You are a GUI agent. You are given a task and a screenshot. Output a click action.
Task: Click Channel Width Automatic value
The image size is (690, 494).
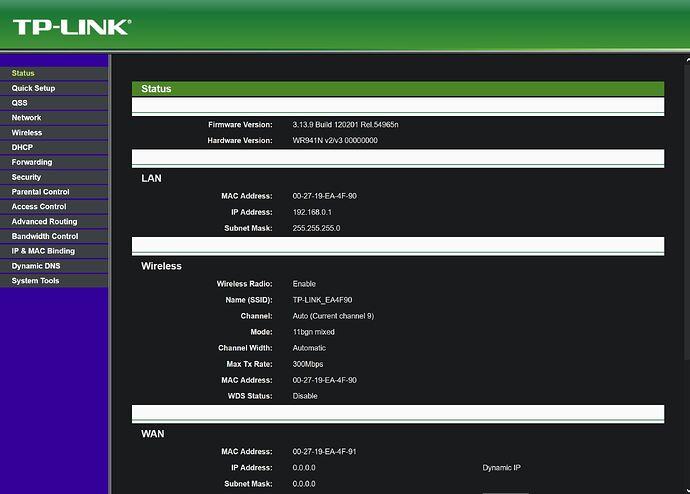[x=309, y=348]
